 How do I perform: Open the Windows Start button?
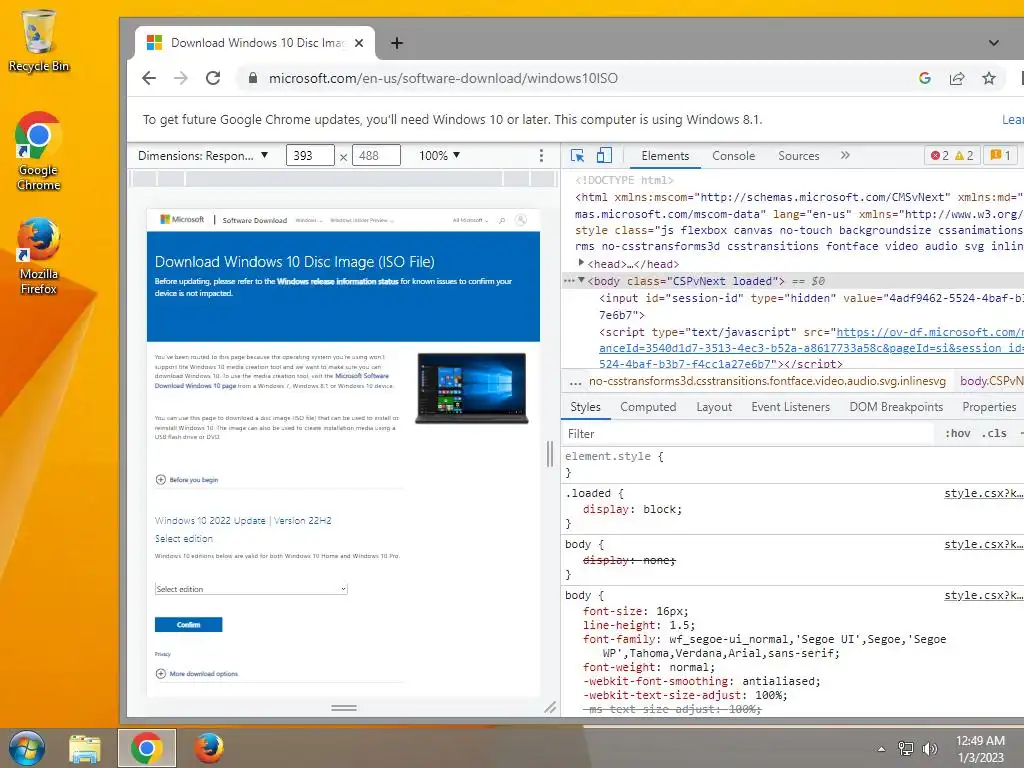(x=27, y=748)
